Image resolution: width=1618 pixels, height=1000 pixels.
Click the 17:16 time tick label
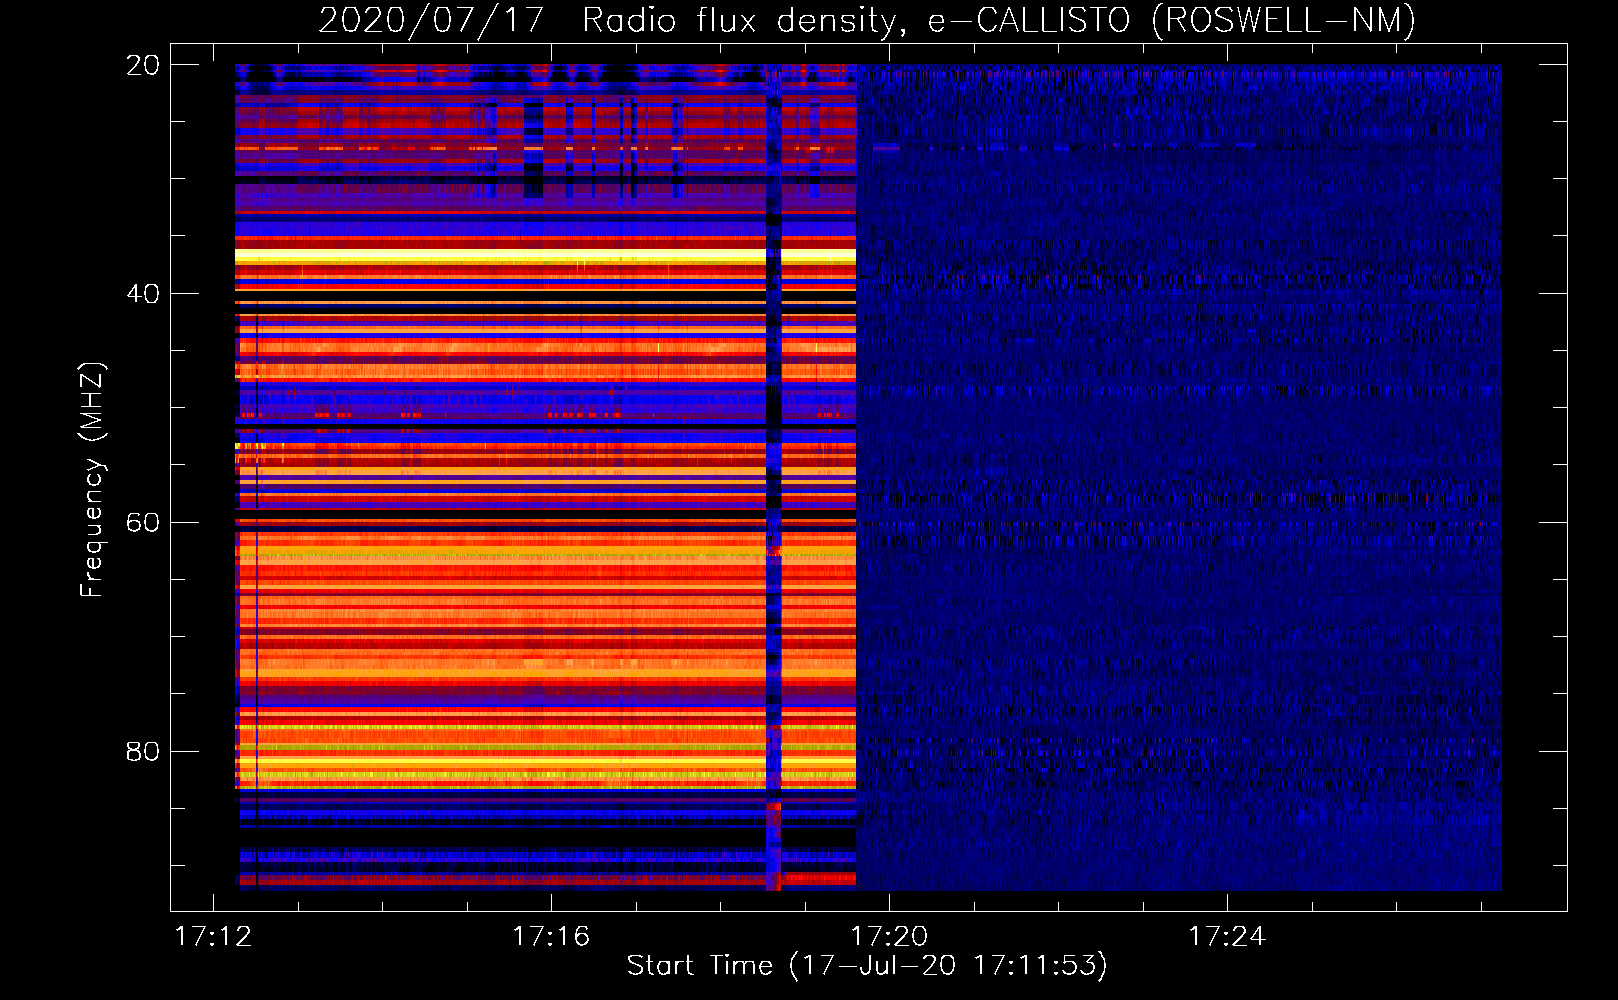(x=551, y=937)
